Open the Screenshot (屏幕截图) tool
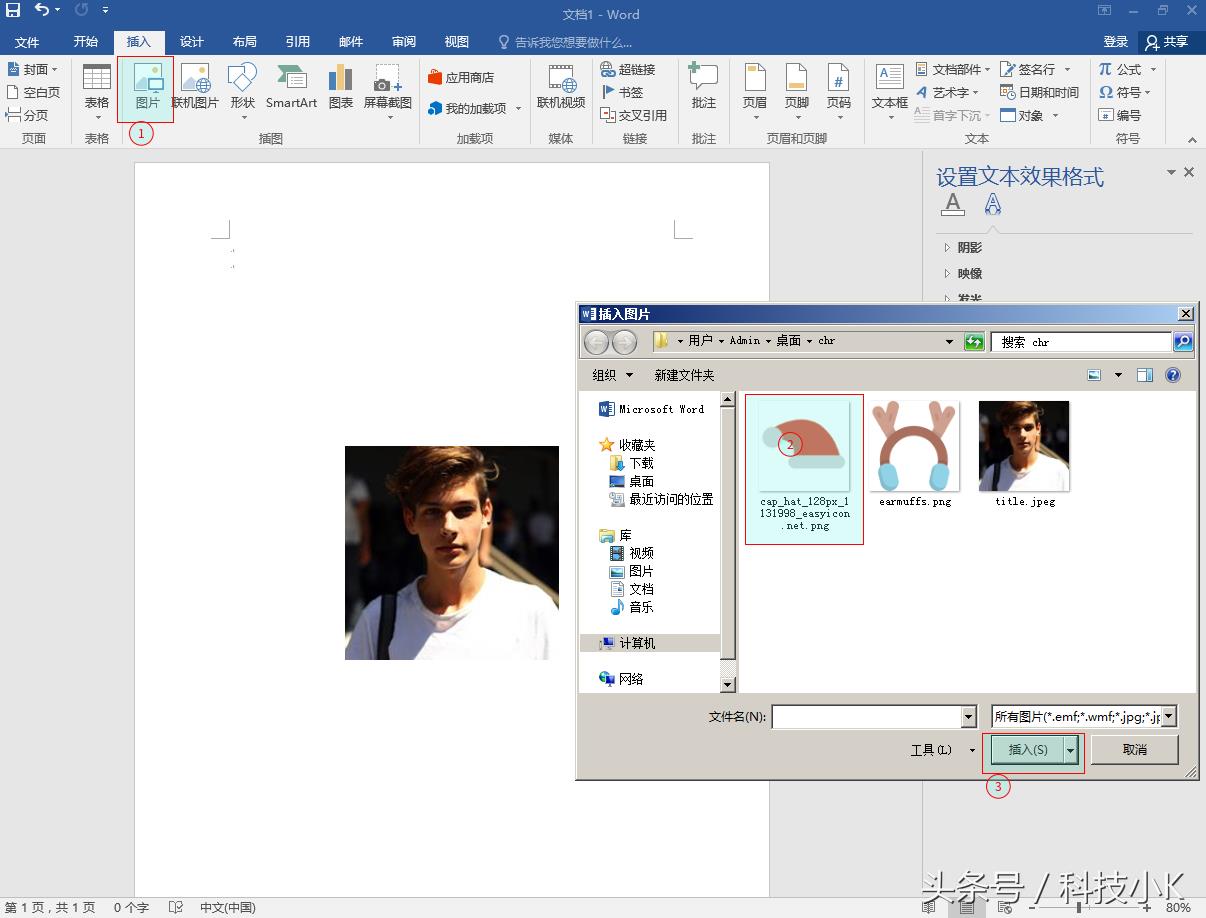The image size is (1206, 918). tap(387, 87)
